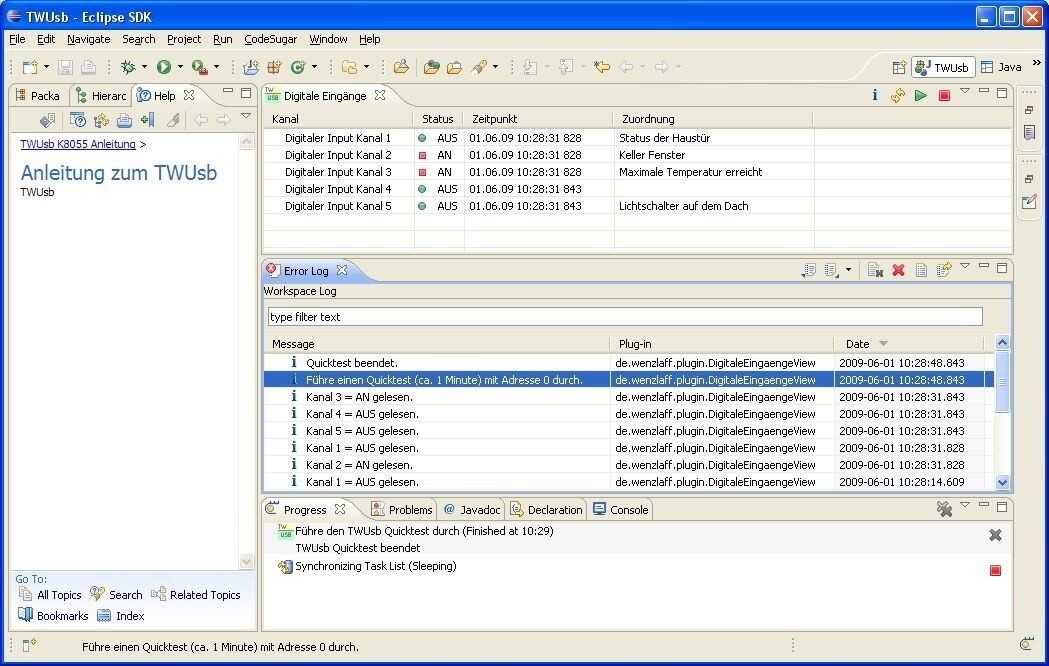Viewport: 1049px width, 666px height.
Task: Open dropdown arrow beside External Tools icon
Action: point(216,67)
